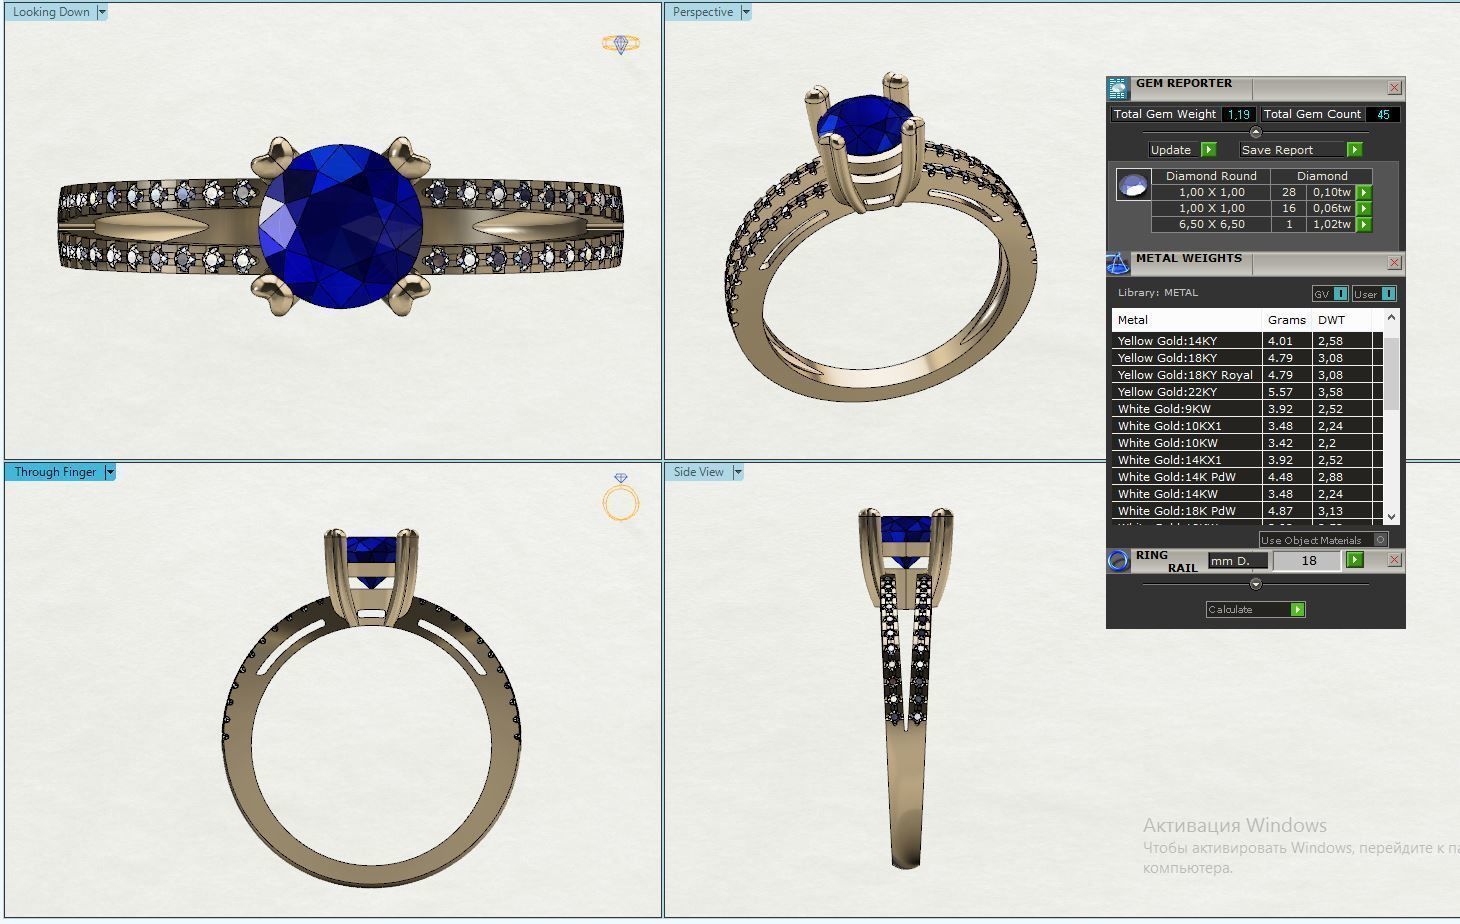Select the Perspective viewport label
This screenshot has height=924, width=1460.
[703, 12]
